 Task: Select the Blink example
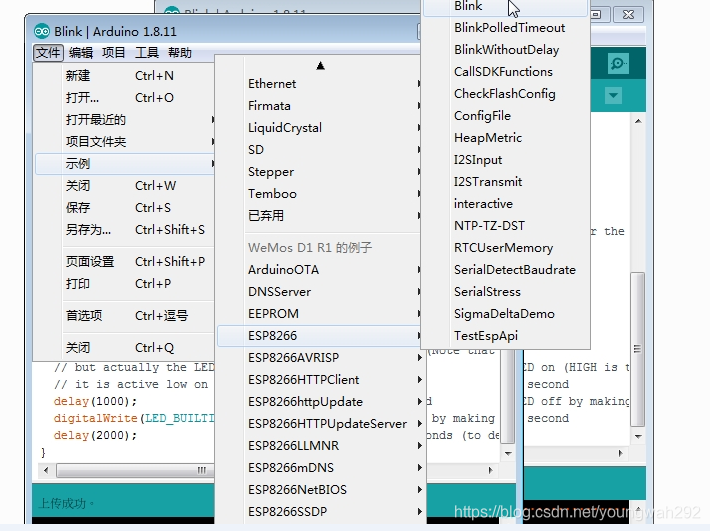[506, 6]
